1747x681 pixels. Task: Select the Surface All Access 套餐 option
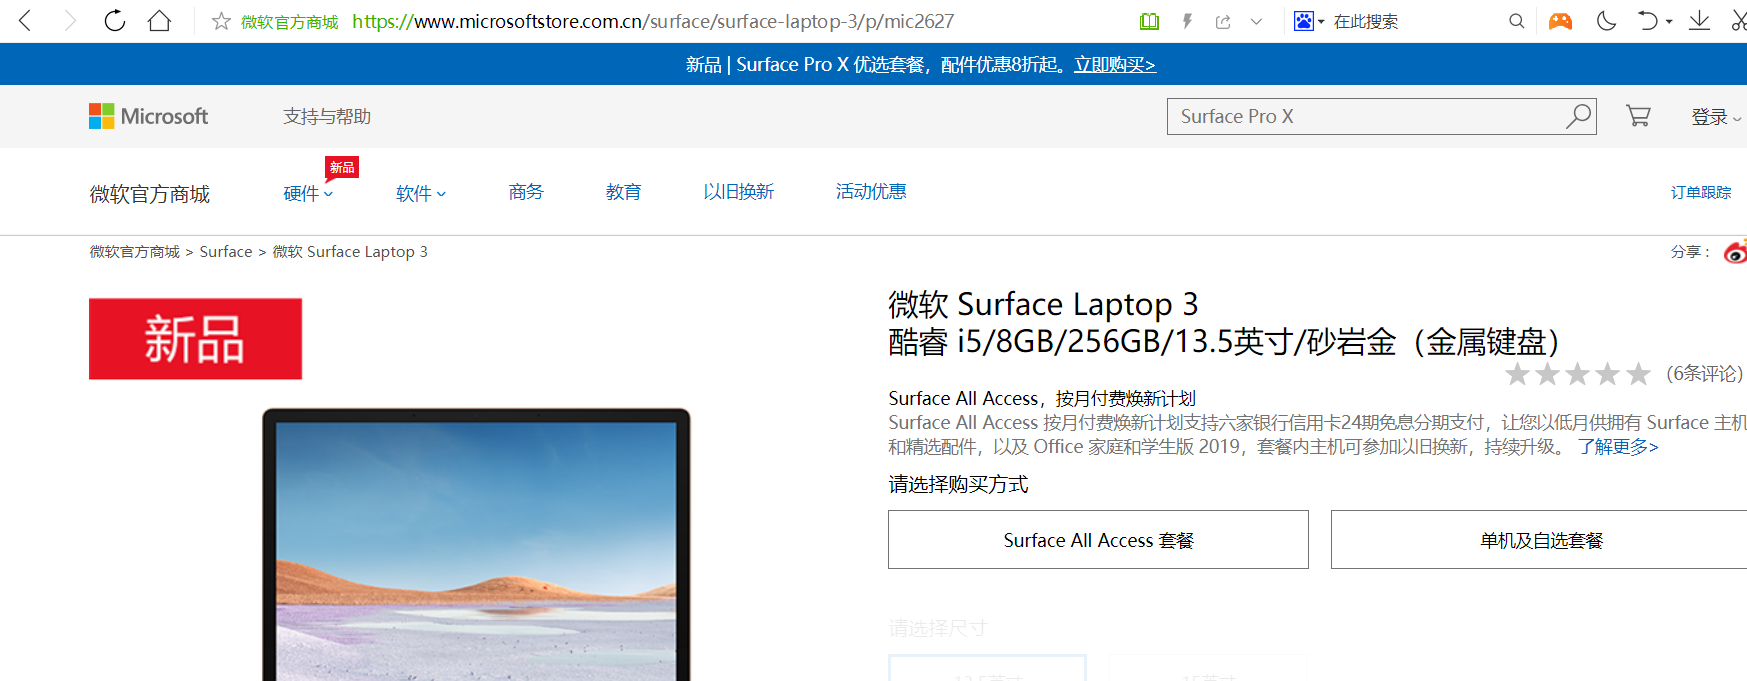pyautogui.click(x=1098, y=540)
